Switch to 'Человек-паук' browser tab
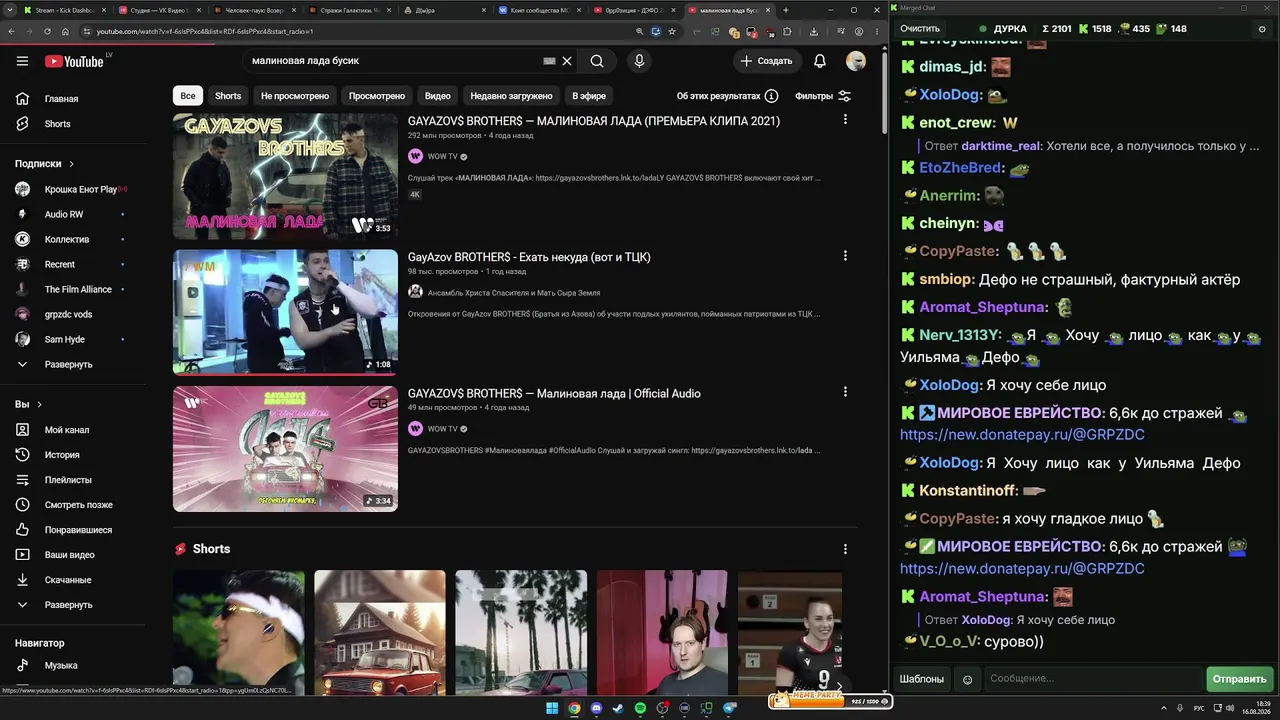Screen dimensions: 1280x720 (x=255, y=10)
